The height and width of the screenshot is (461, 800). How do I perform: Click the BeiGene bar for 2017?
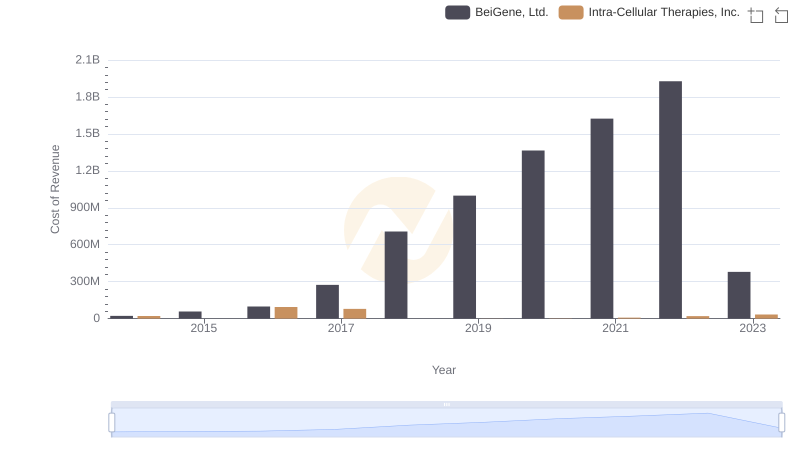click(x=327, y=301)
